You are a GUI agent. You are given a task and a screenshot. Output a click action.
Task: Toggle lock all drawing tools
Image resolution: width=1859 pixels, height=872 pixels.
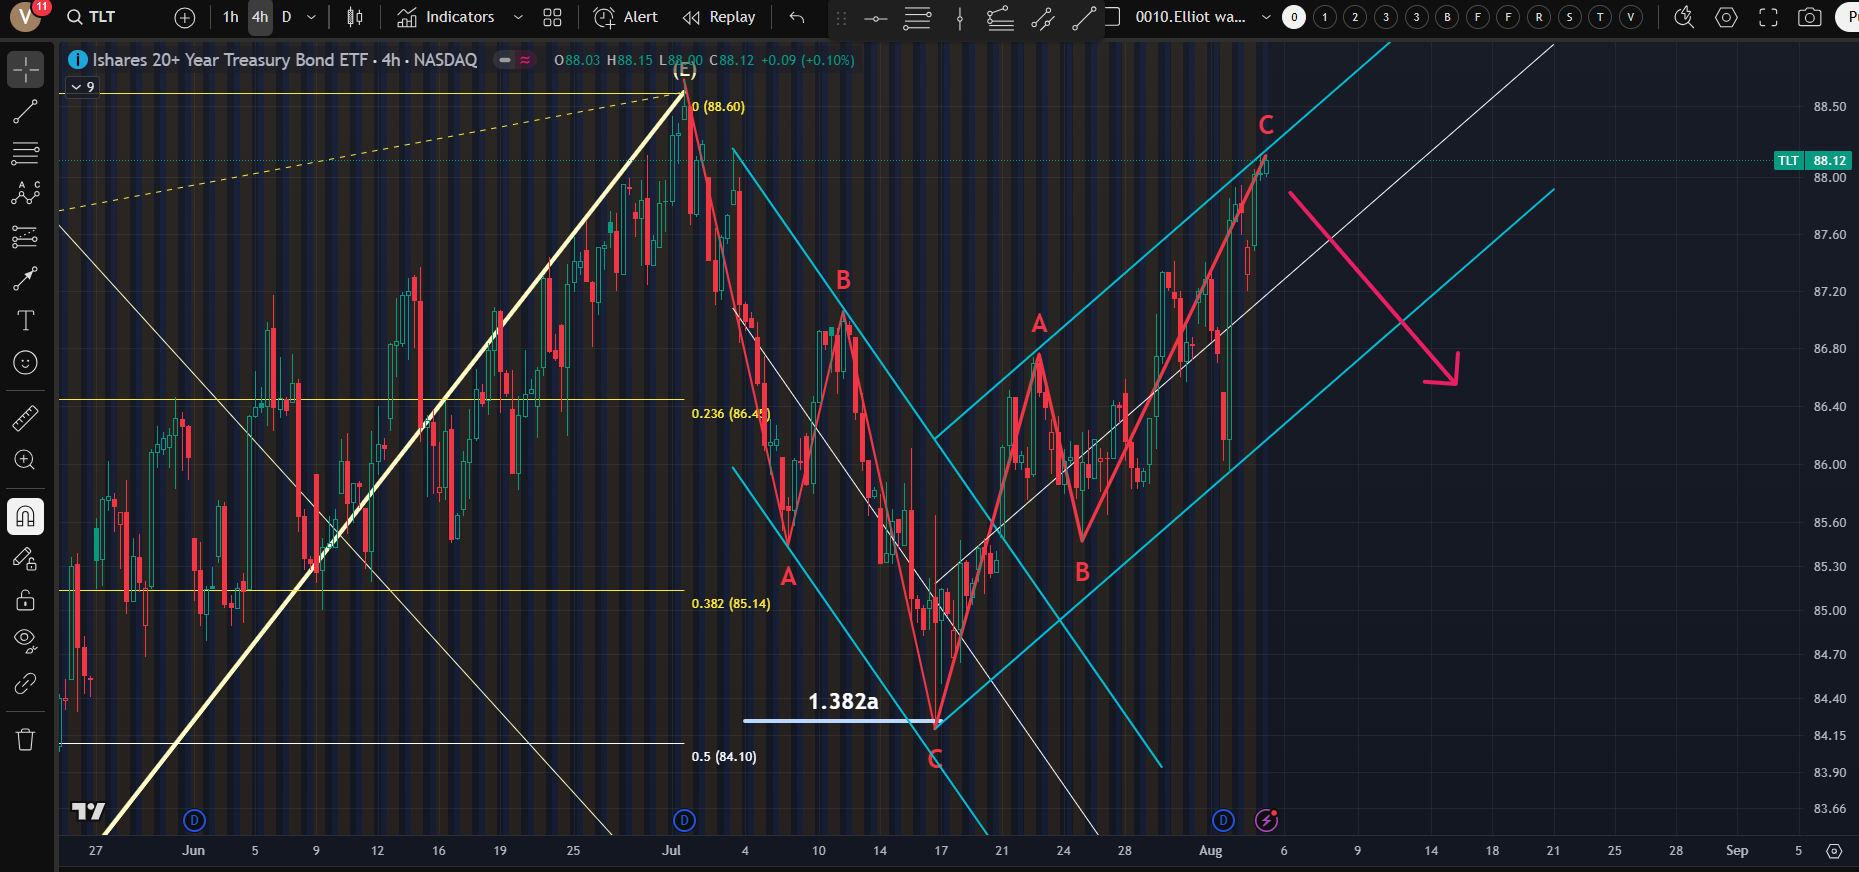tap(25, 600)
